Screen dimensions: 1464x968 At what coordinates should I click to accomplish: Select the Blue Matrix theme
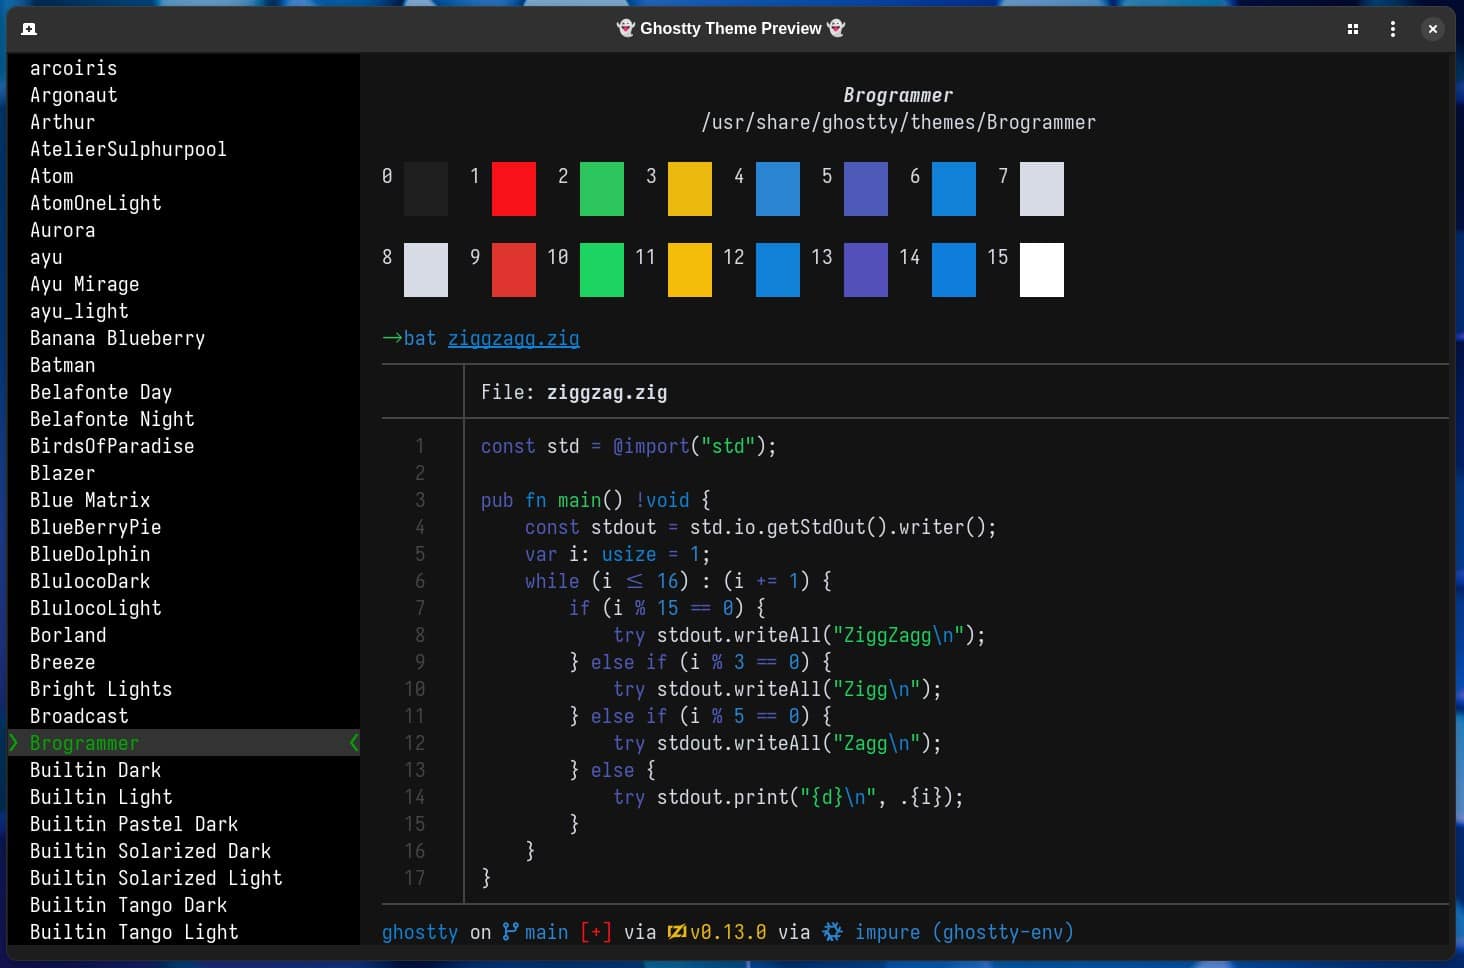pos(90,500)
